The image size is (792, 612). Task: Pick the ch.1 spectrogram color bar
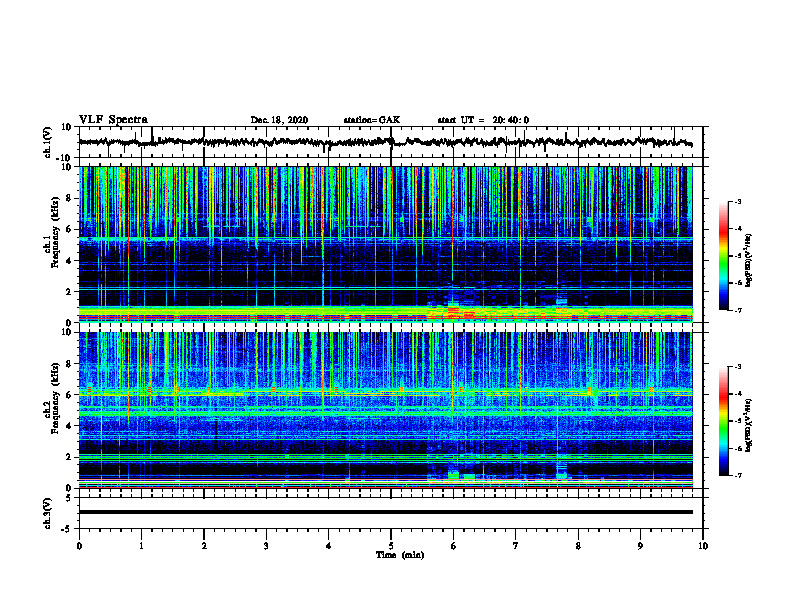[724, 256]
